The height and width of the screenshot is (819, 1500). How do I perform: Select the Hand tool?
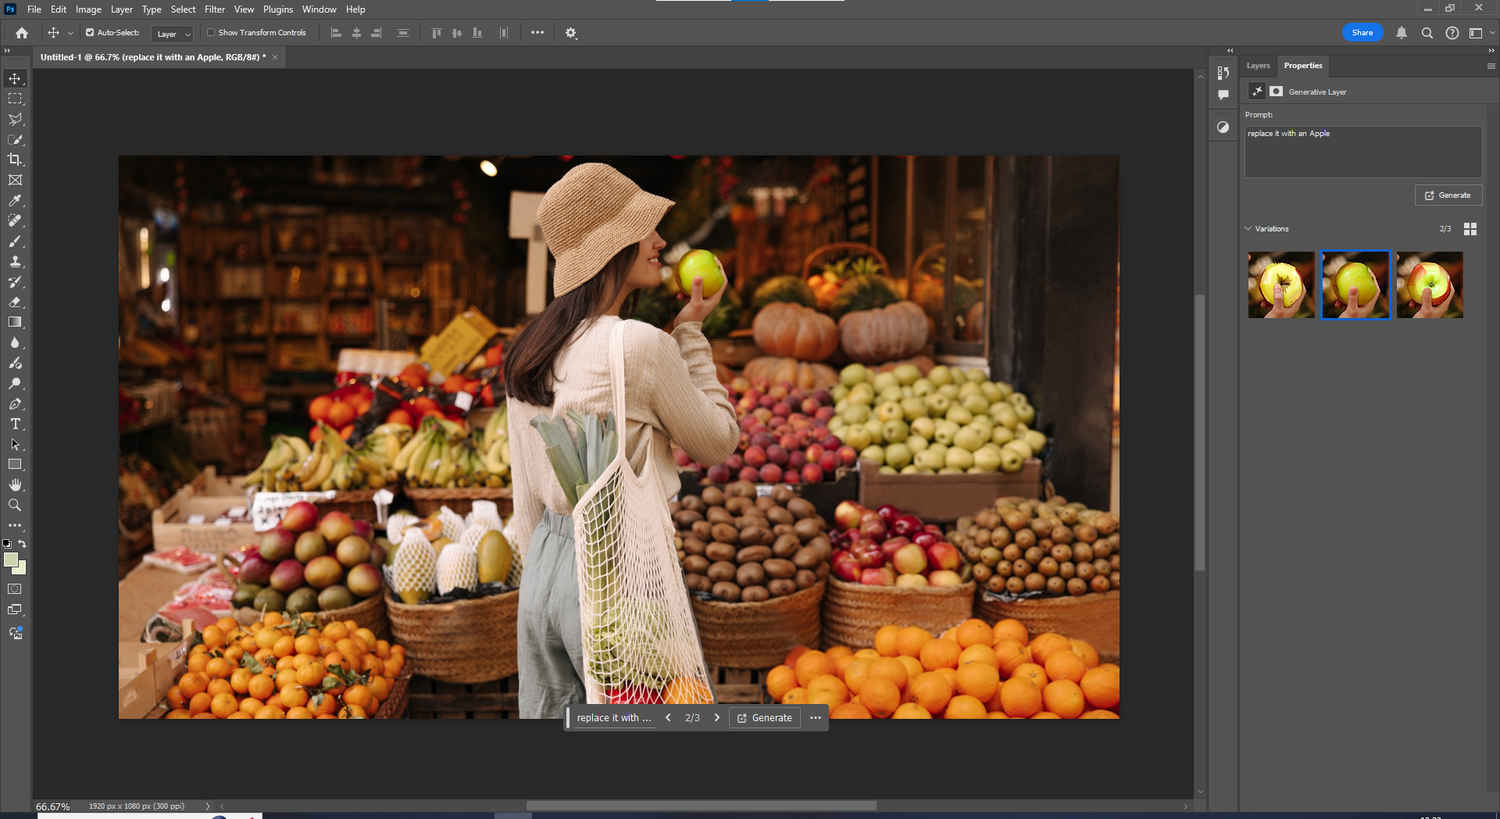pyautogui.click(x=15, y=485)
